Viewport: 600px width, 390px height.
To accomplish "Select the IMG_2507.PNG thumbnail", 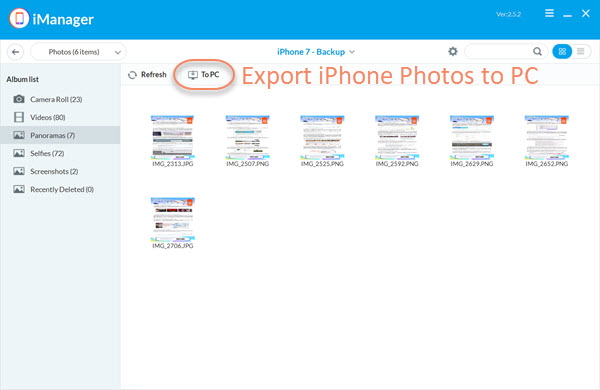I will click(248, 137).
